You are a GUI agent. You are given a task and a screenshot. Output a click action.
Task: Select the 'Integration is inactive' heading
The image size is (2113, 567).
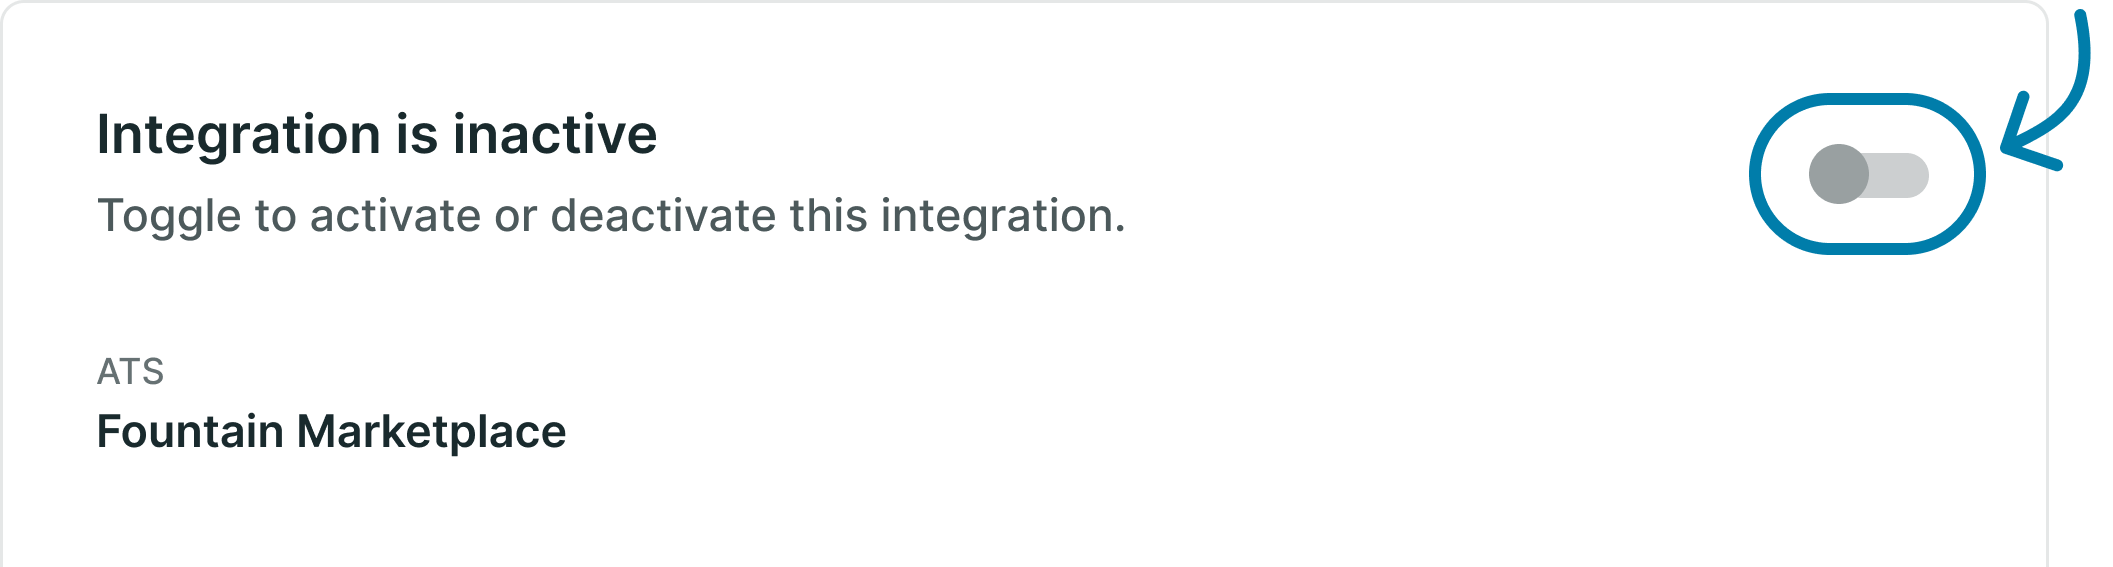point(377,134)
